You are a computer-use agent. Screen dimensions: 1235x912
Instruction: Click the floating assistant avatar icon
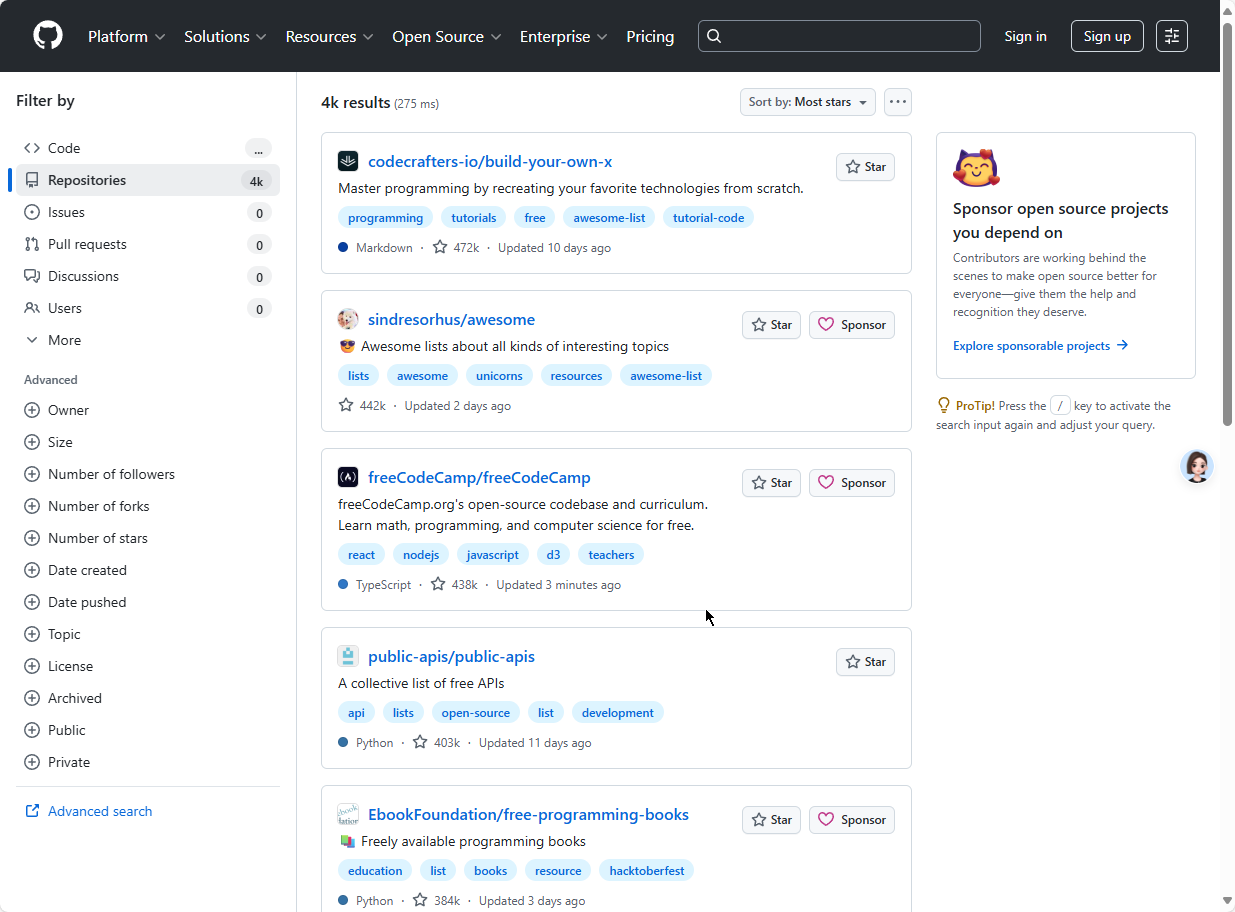click(1196, 466)
